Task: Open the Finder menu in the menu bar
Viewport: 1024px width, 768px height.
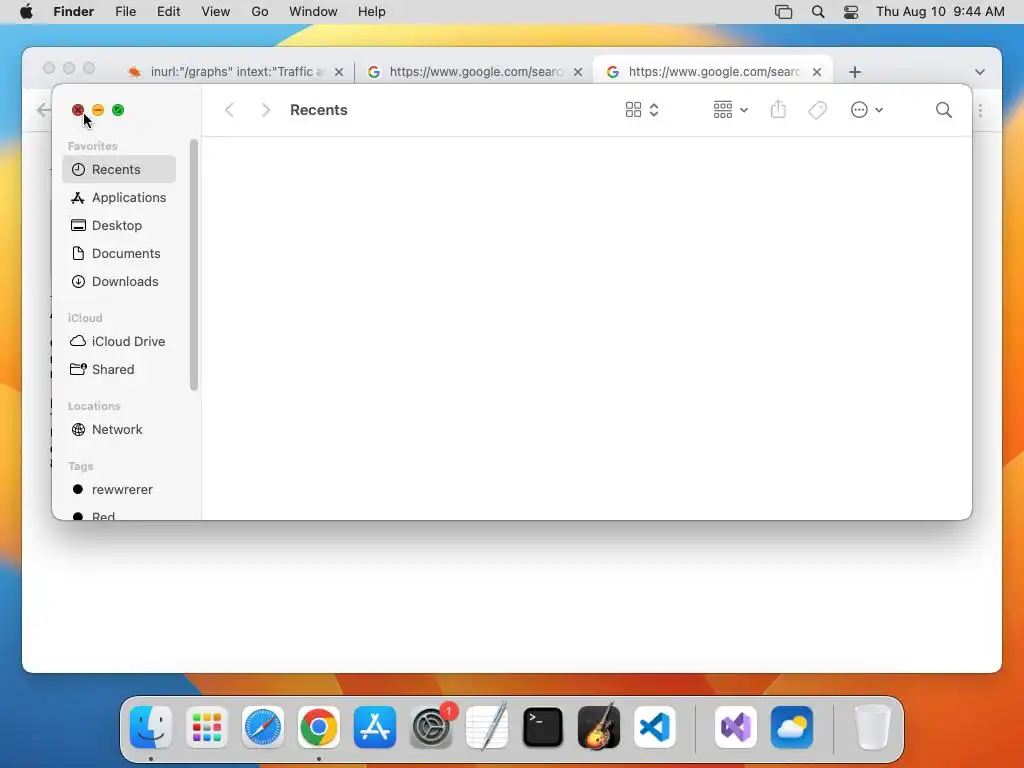Action: pyautogui.click(x=74, y=12)
